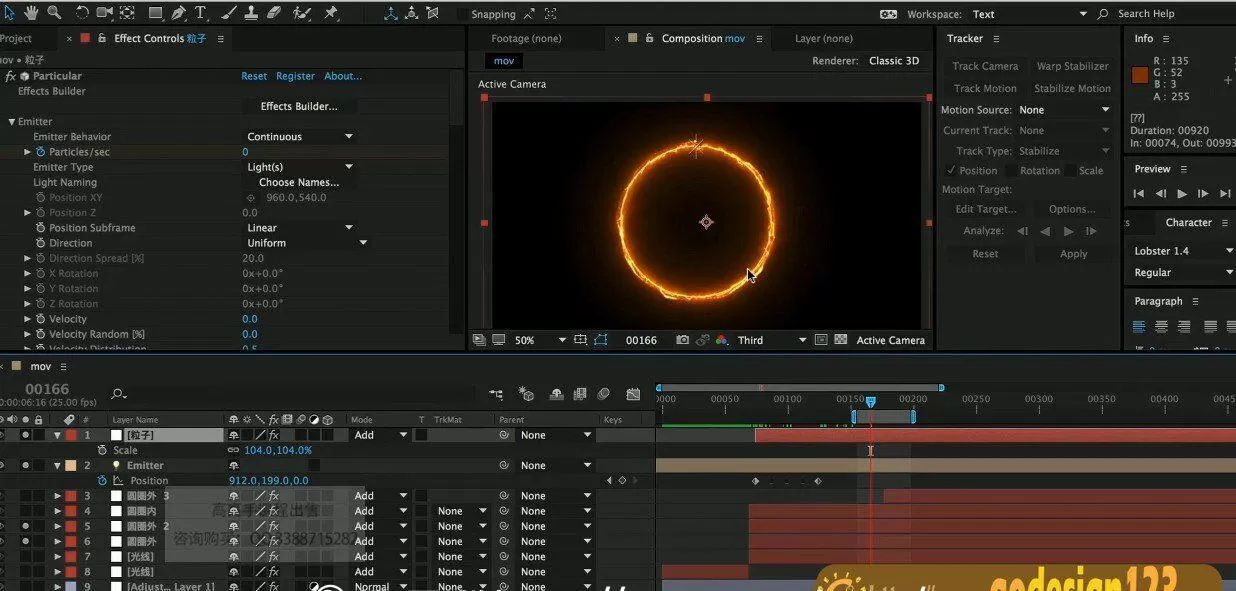Switch to the Footage (none) tab

click(x=526, y=39)
